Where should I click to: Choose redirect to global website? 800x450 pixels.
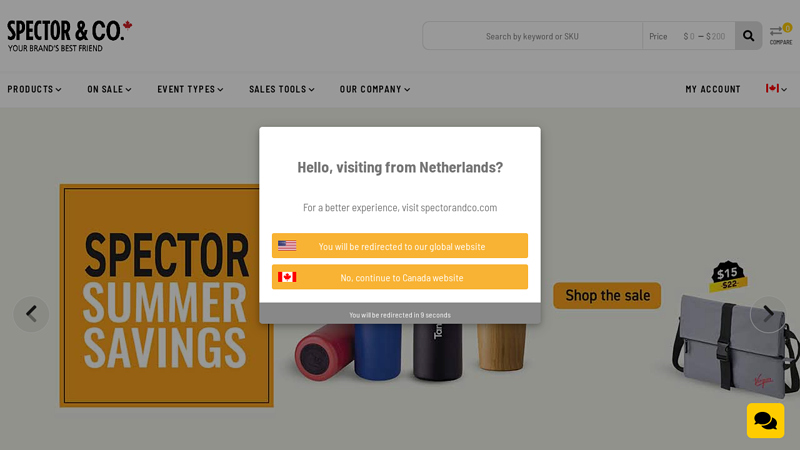pos(400,246)
